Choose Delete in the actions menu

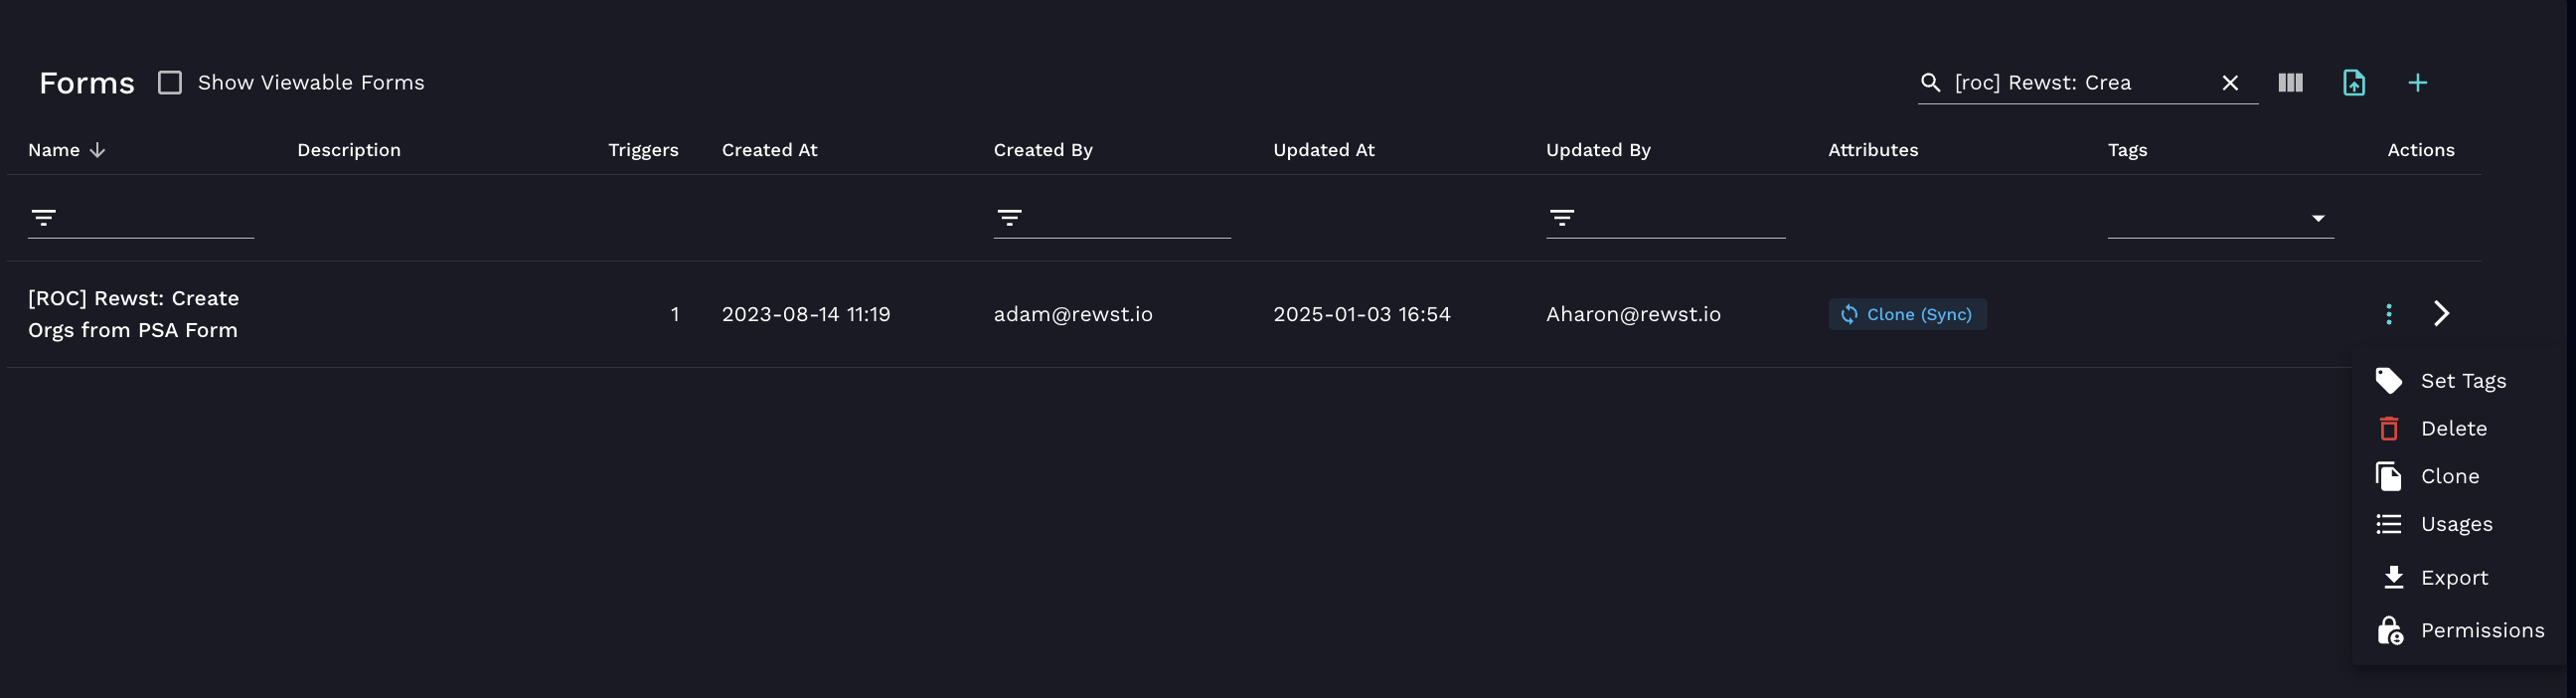click(2453, 429)
